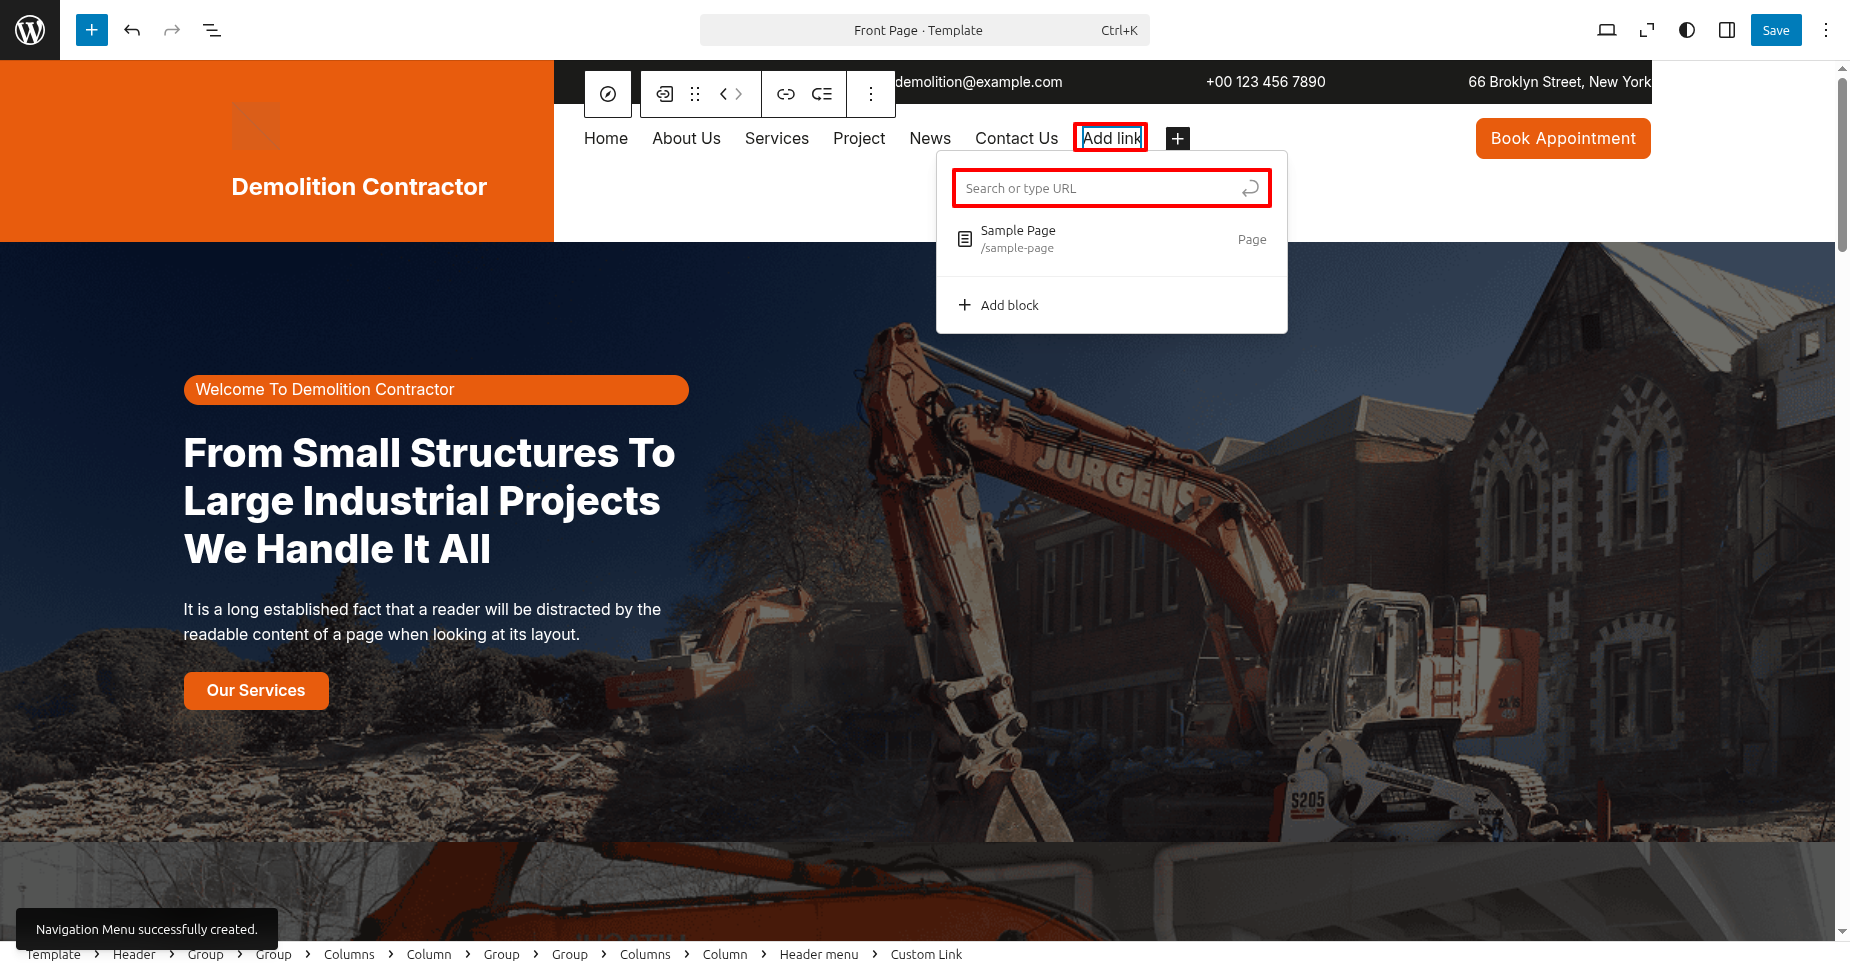This screenshot has height=966, width=1850.
Task: Toggle the block inserter plus button
Action: click(92, 30)
